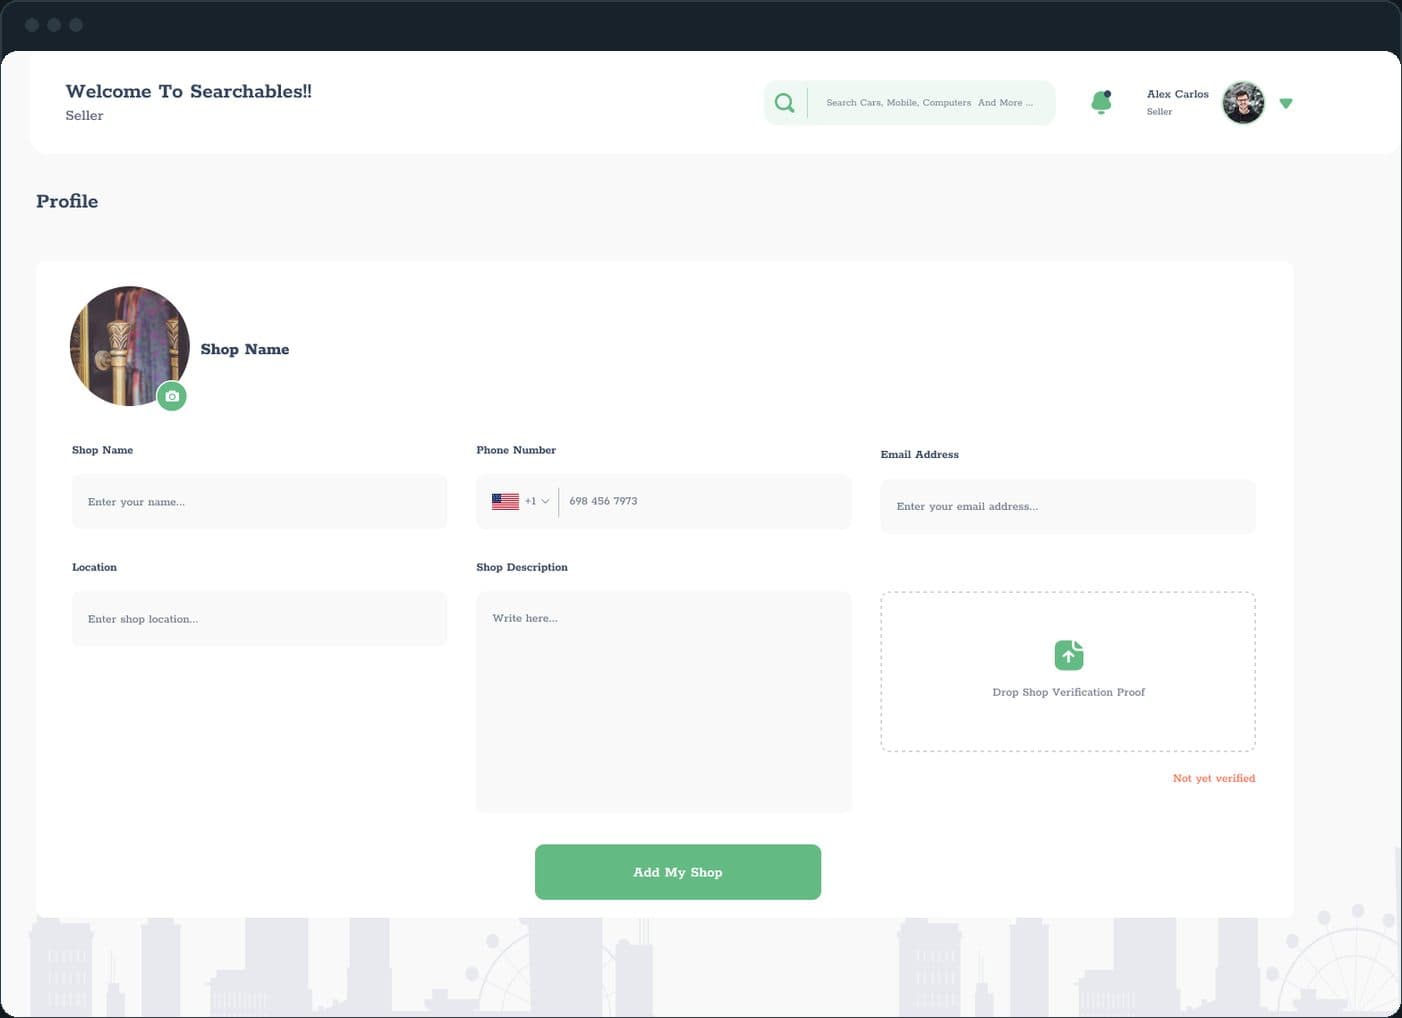The image size is (1402, 1018).
Task: Open the +1 country code dropdown
Action: (x=537, y=501)
